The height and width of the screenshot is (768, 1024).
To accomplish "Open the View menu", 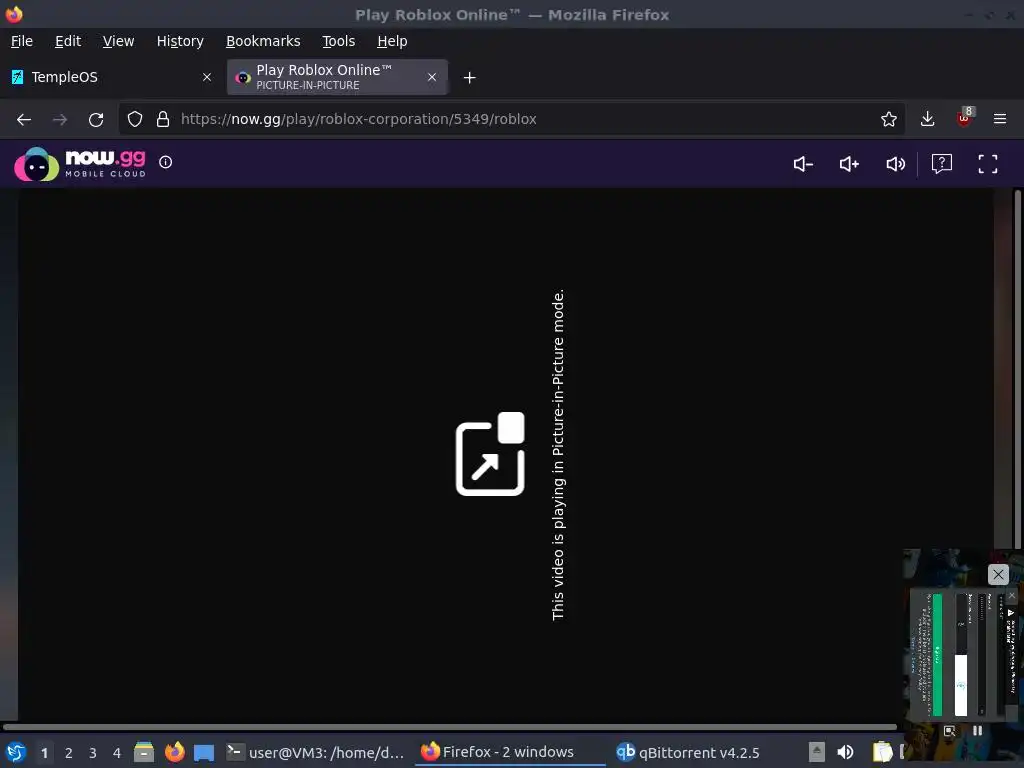I will pos(118,41).
